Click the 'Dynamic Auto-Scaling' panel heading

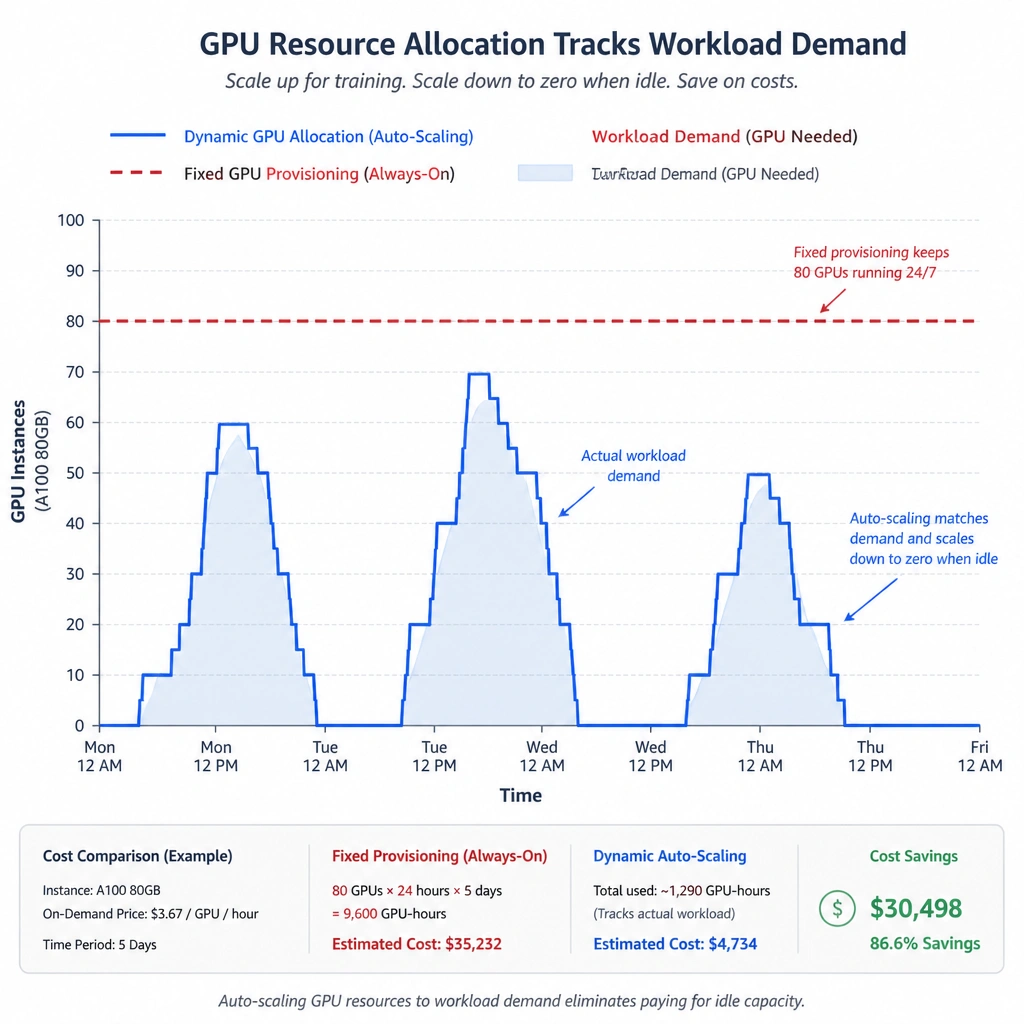point(670,856)
